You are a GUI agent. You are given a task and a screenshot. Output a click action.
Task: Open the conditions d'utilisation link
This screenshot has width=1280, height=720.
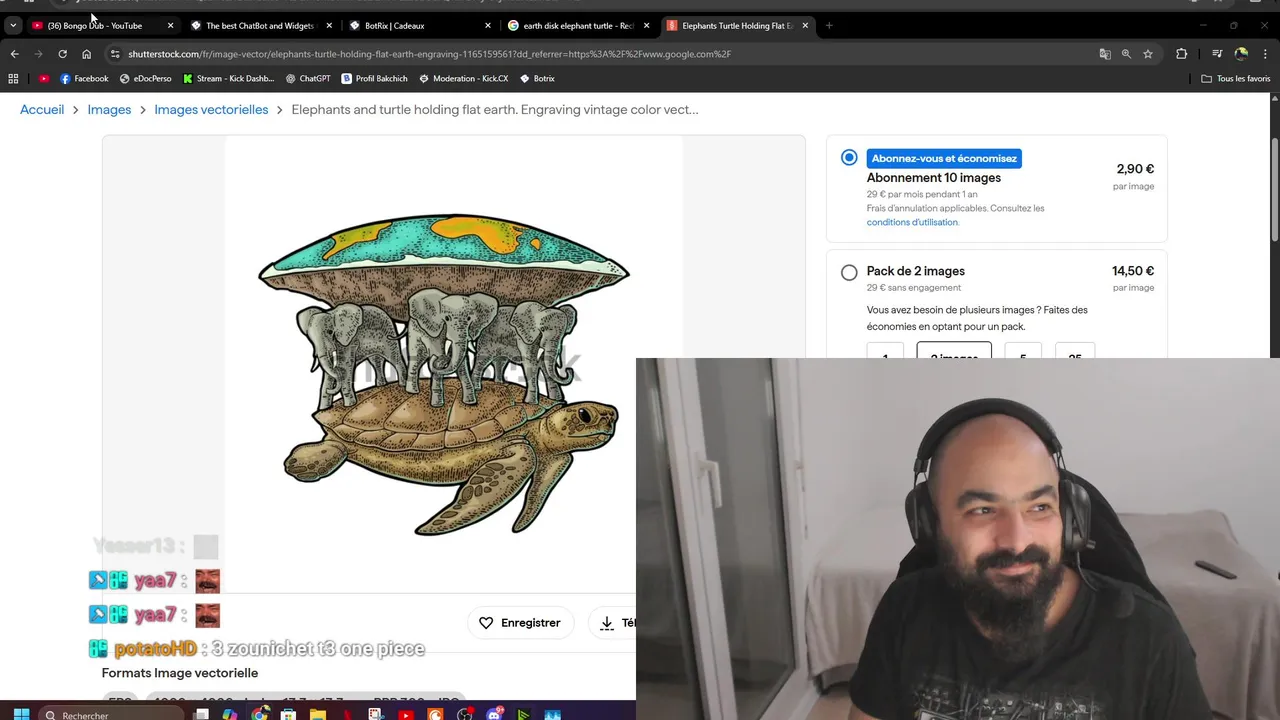click(912, 222)
